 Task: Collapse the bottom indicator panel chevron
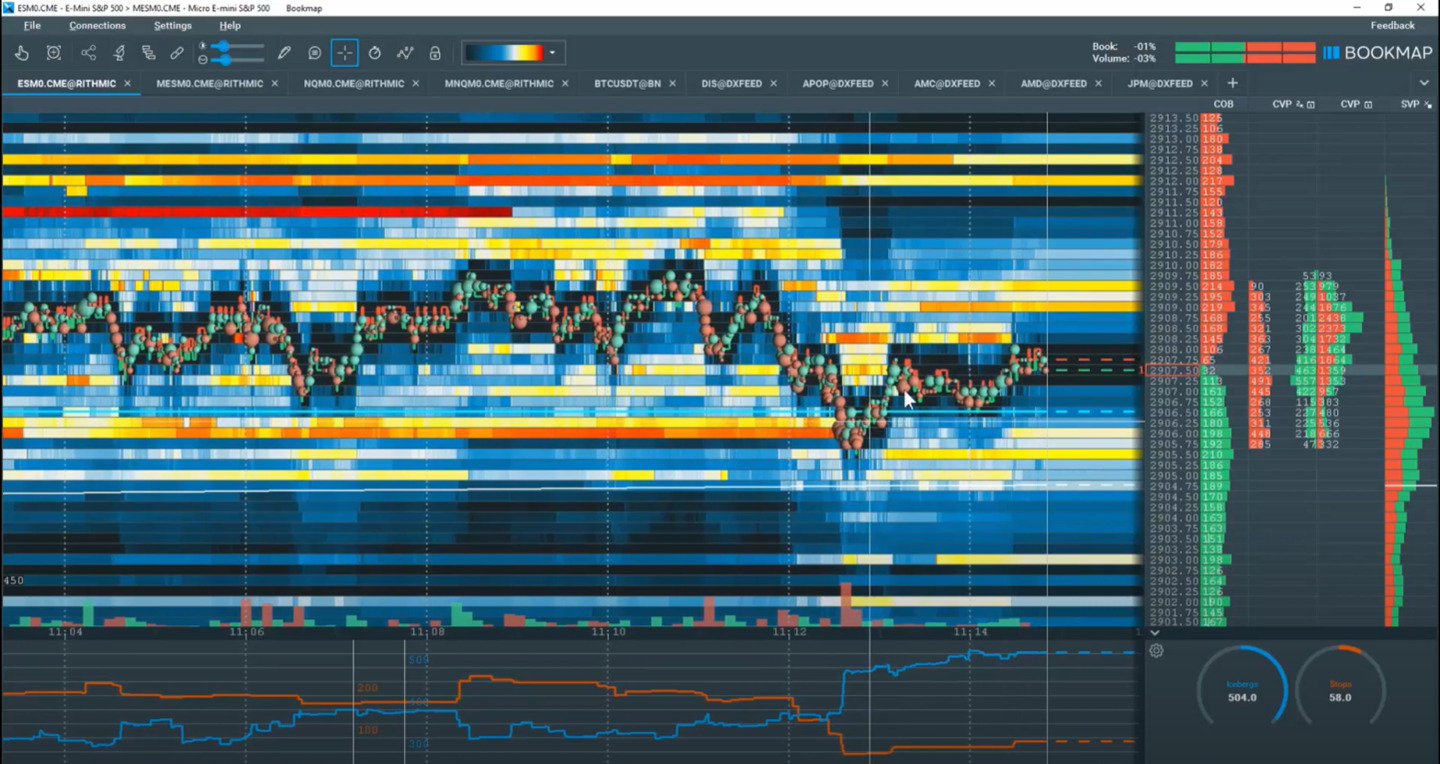point(1154,633)
